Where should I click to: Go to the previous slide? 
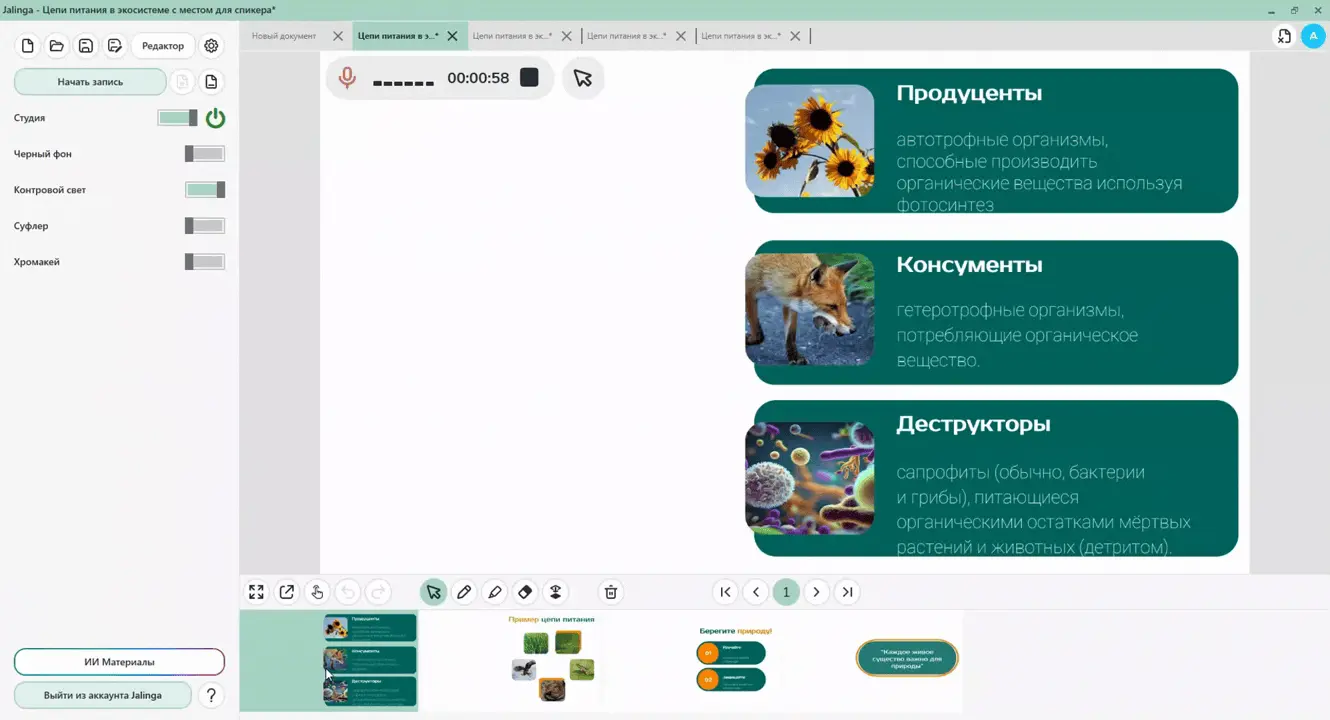point(756,592)
